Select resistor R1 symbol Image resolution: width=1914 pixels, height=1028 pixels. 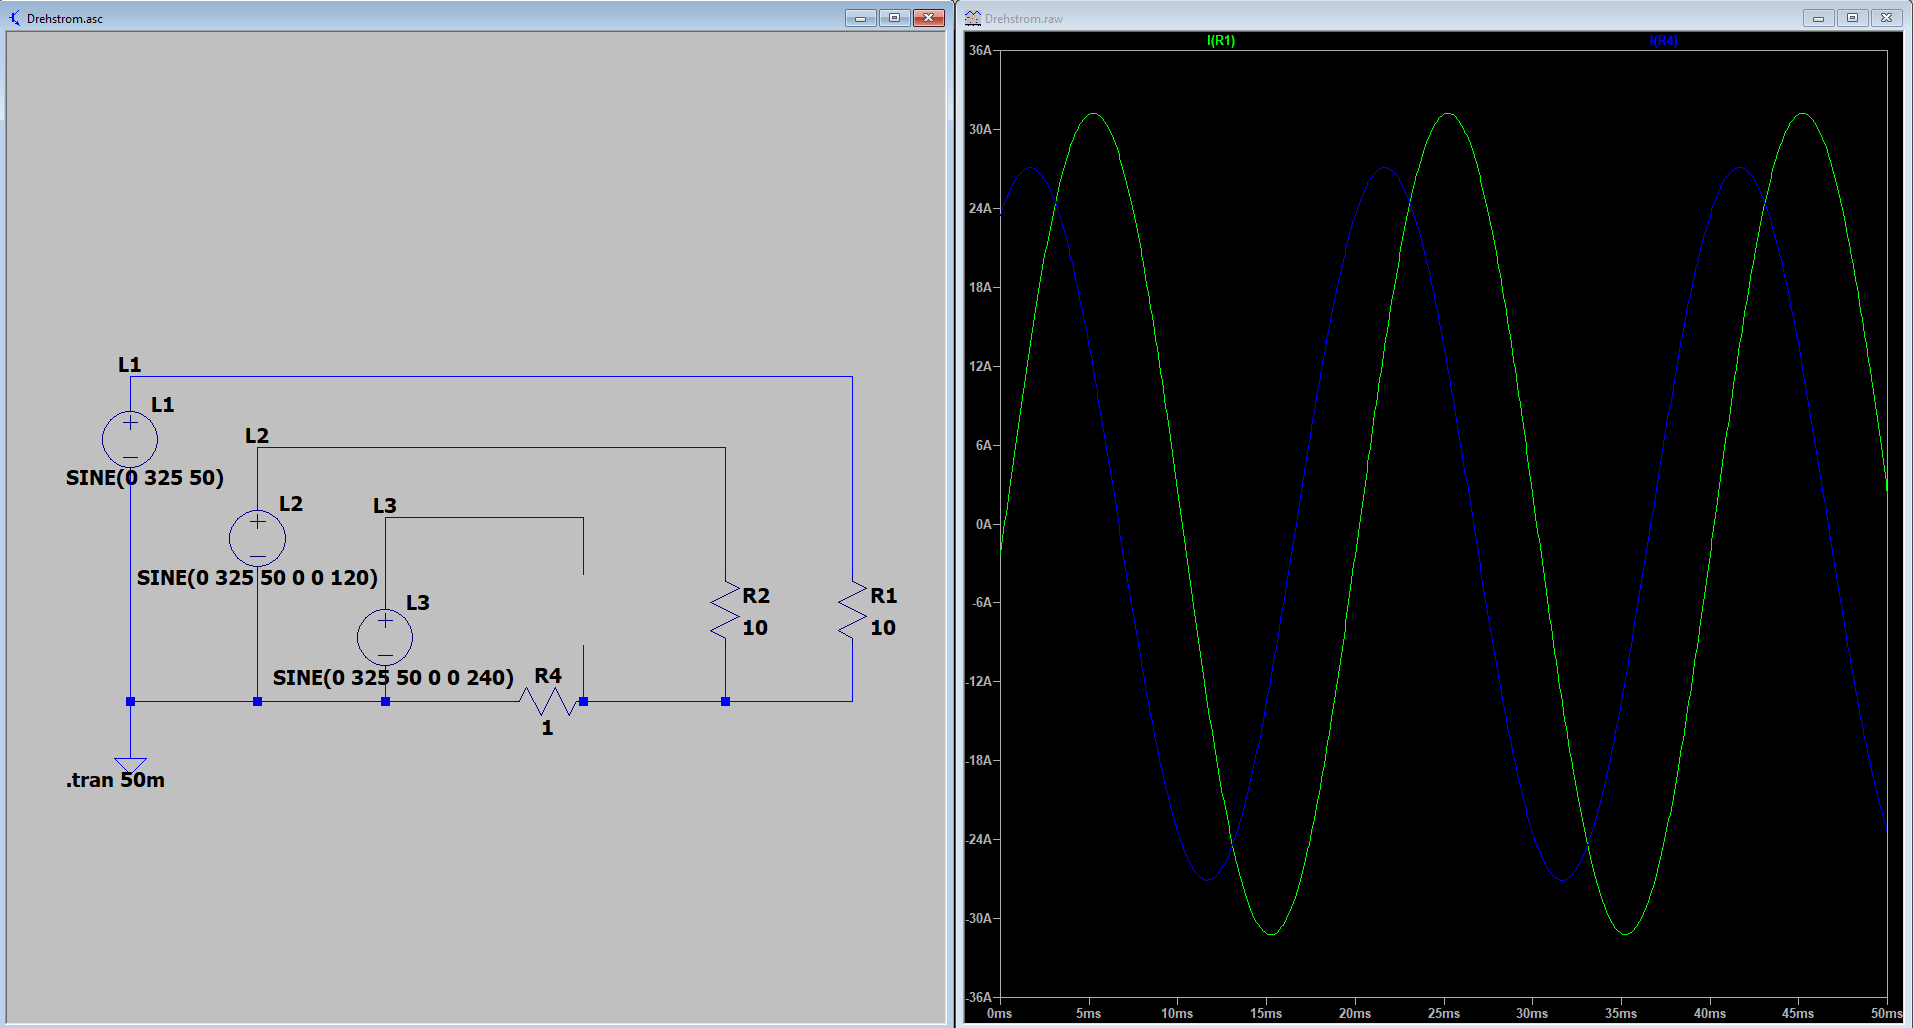coord(852,612)
